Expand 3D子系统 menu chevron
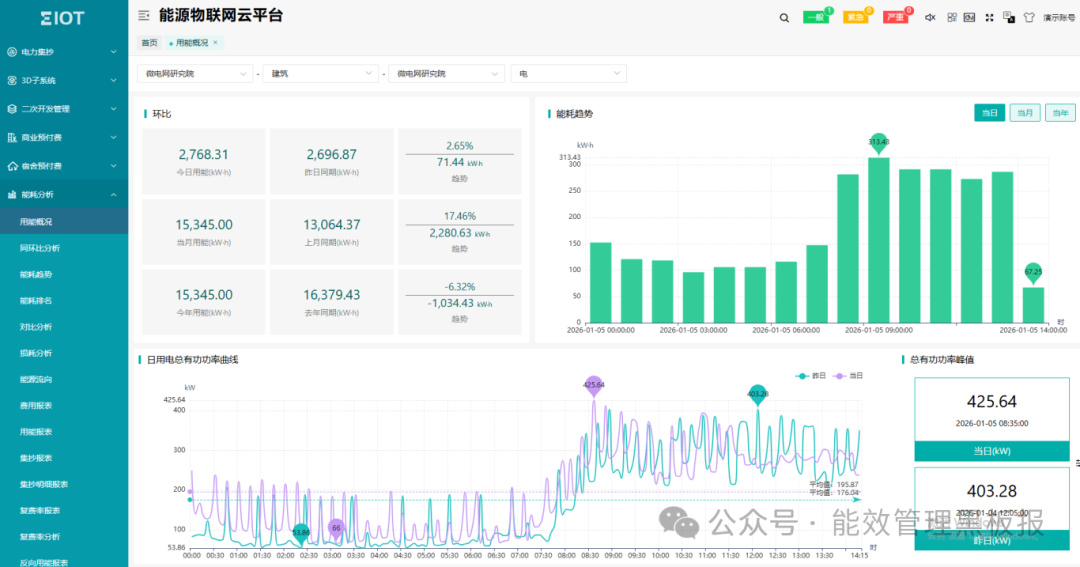 tap(114, 81)
